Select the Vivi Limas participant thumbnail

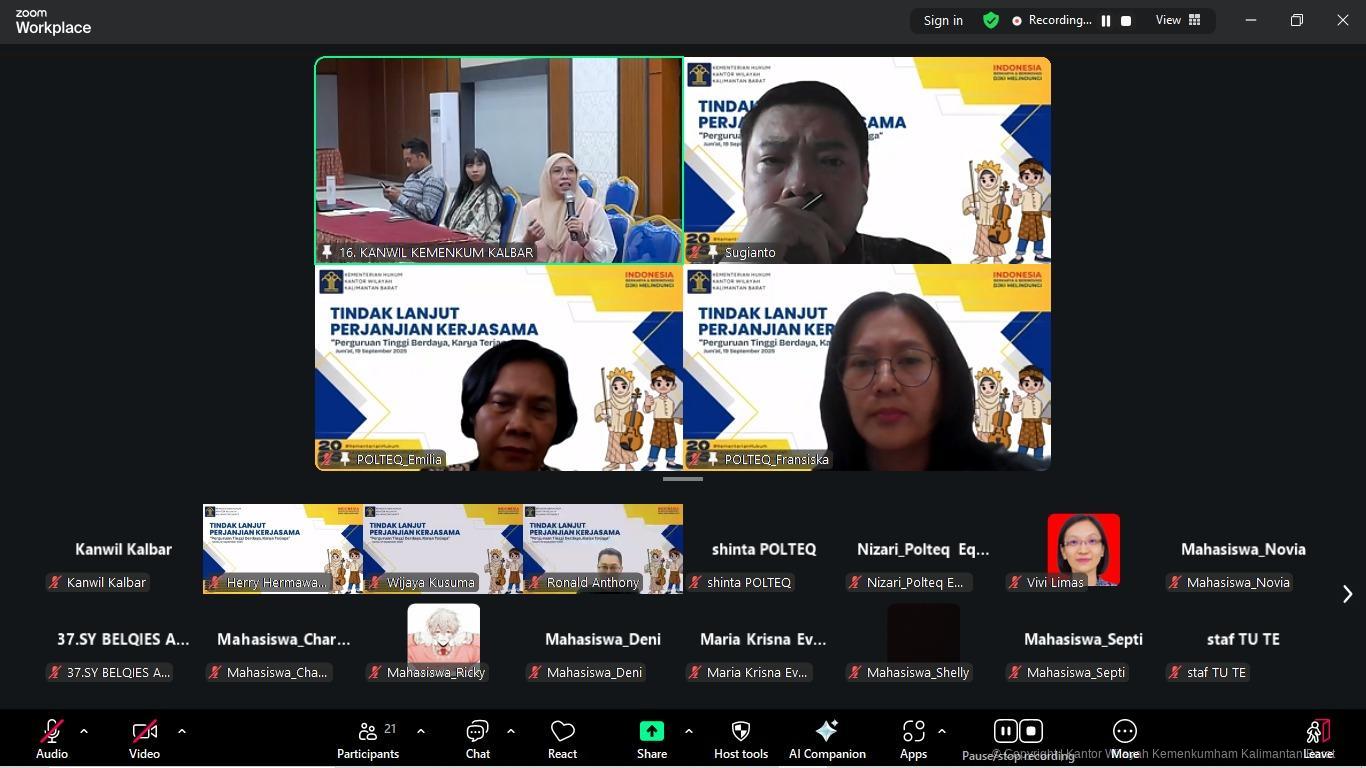click(1083, 550)
